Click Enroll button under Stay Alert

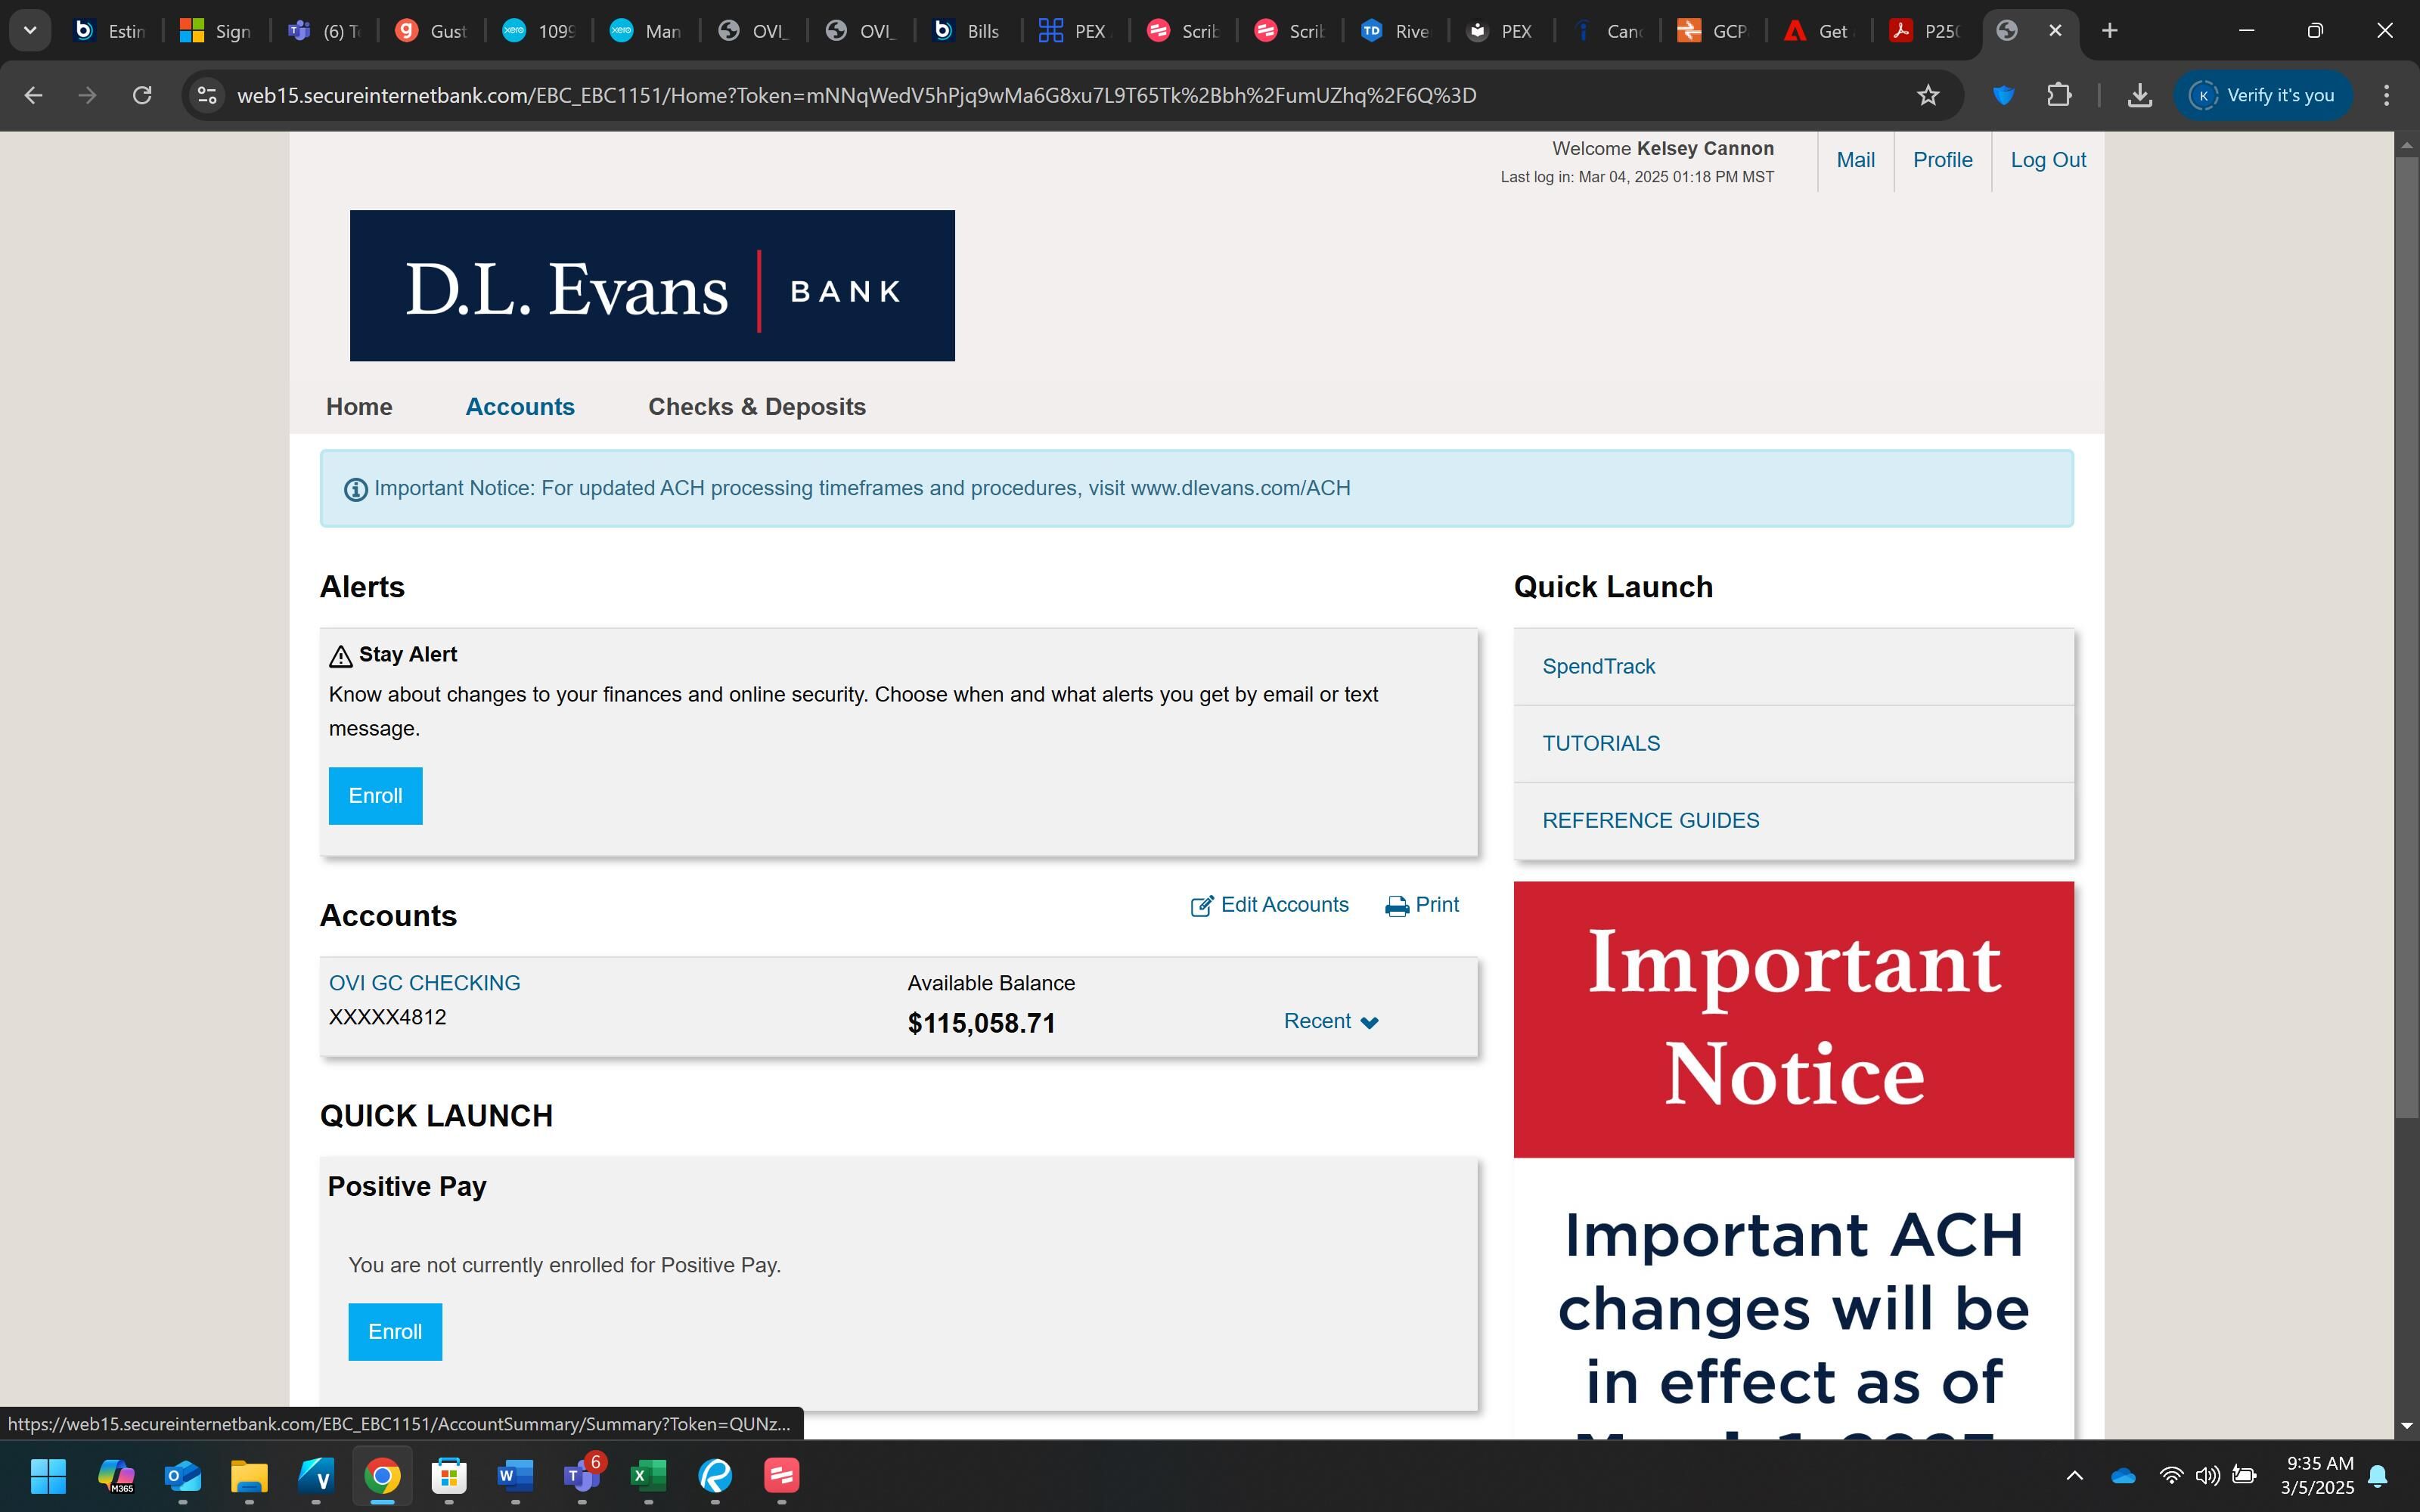375,796
